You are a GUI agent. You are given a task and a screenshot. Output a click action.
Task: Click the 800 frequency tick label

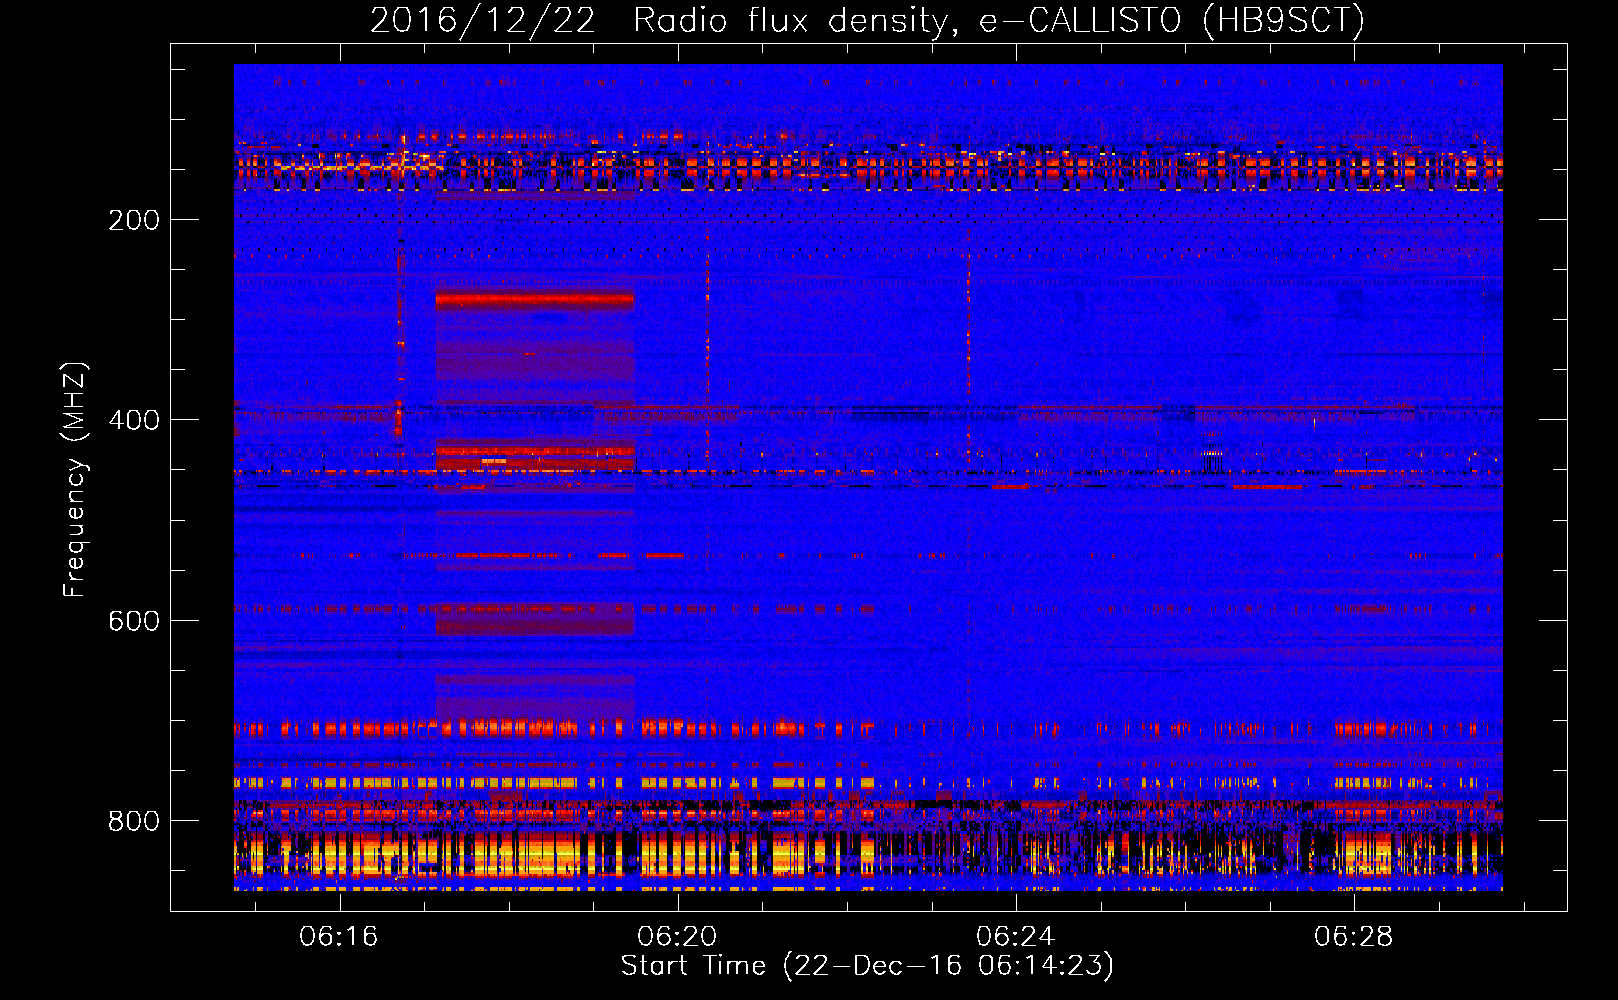click(x=134, y=821)
